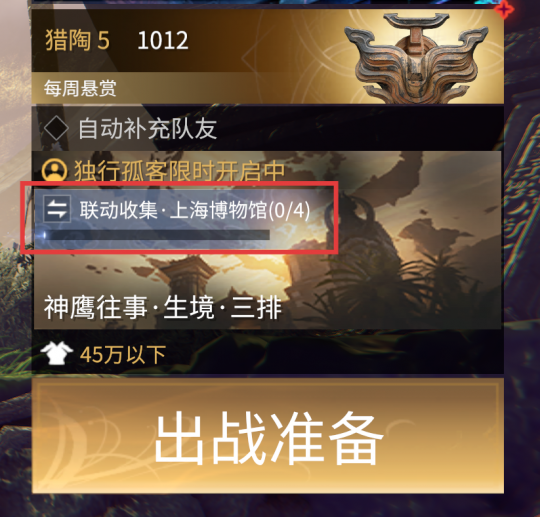Click the white armor icon beside 45万以下
This screenshot has width=540, height=517.
pyautogui.click(x=56, y=353)
